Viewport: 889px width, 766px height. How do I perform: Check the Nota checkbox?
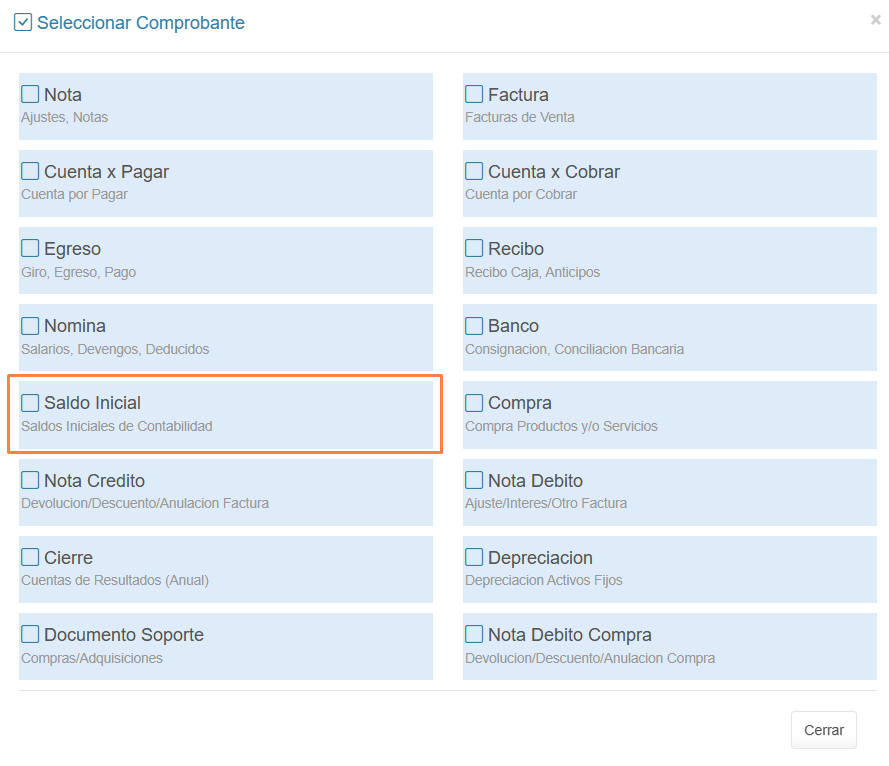30,95
